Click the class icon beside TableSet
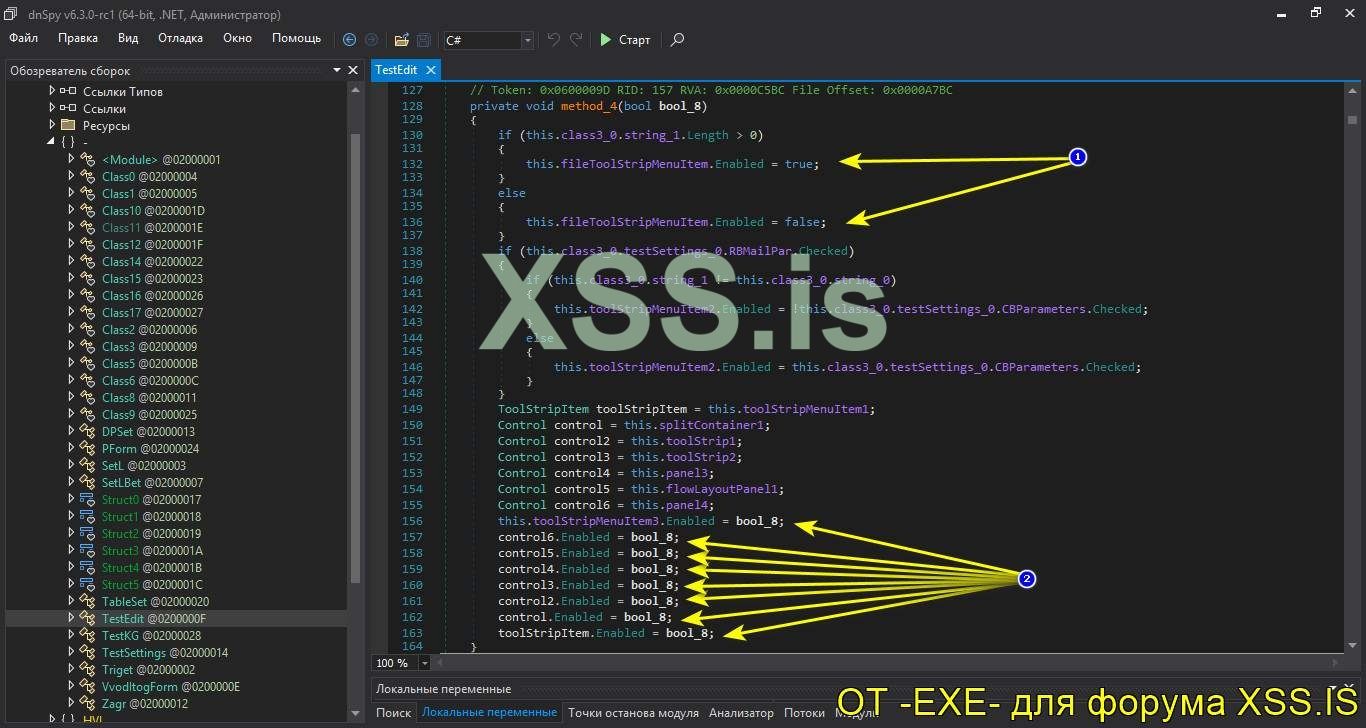The height and width of the screenshot is (728, 1366). 87,602
